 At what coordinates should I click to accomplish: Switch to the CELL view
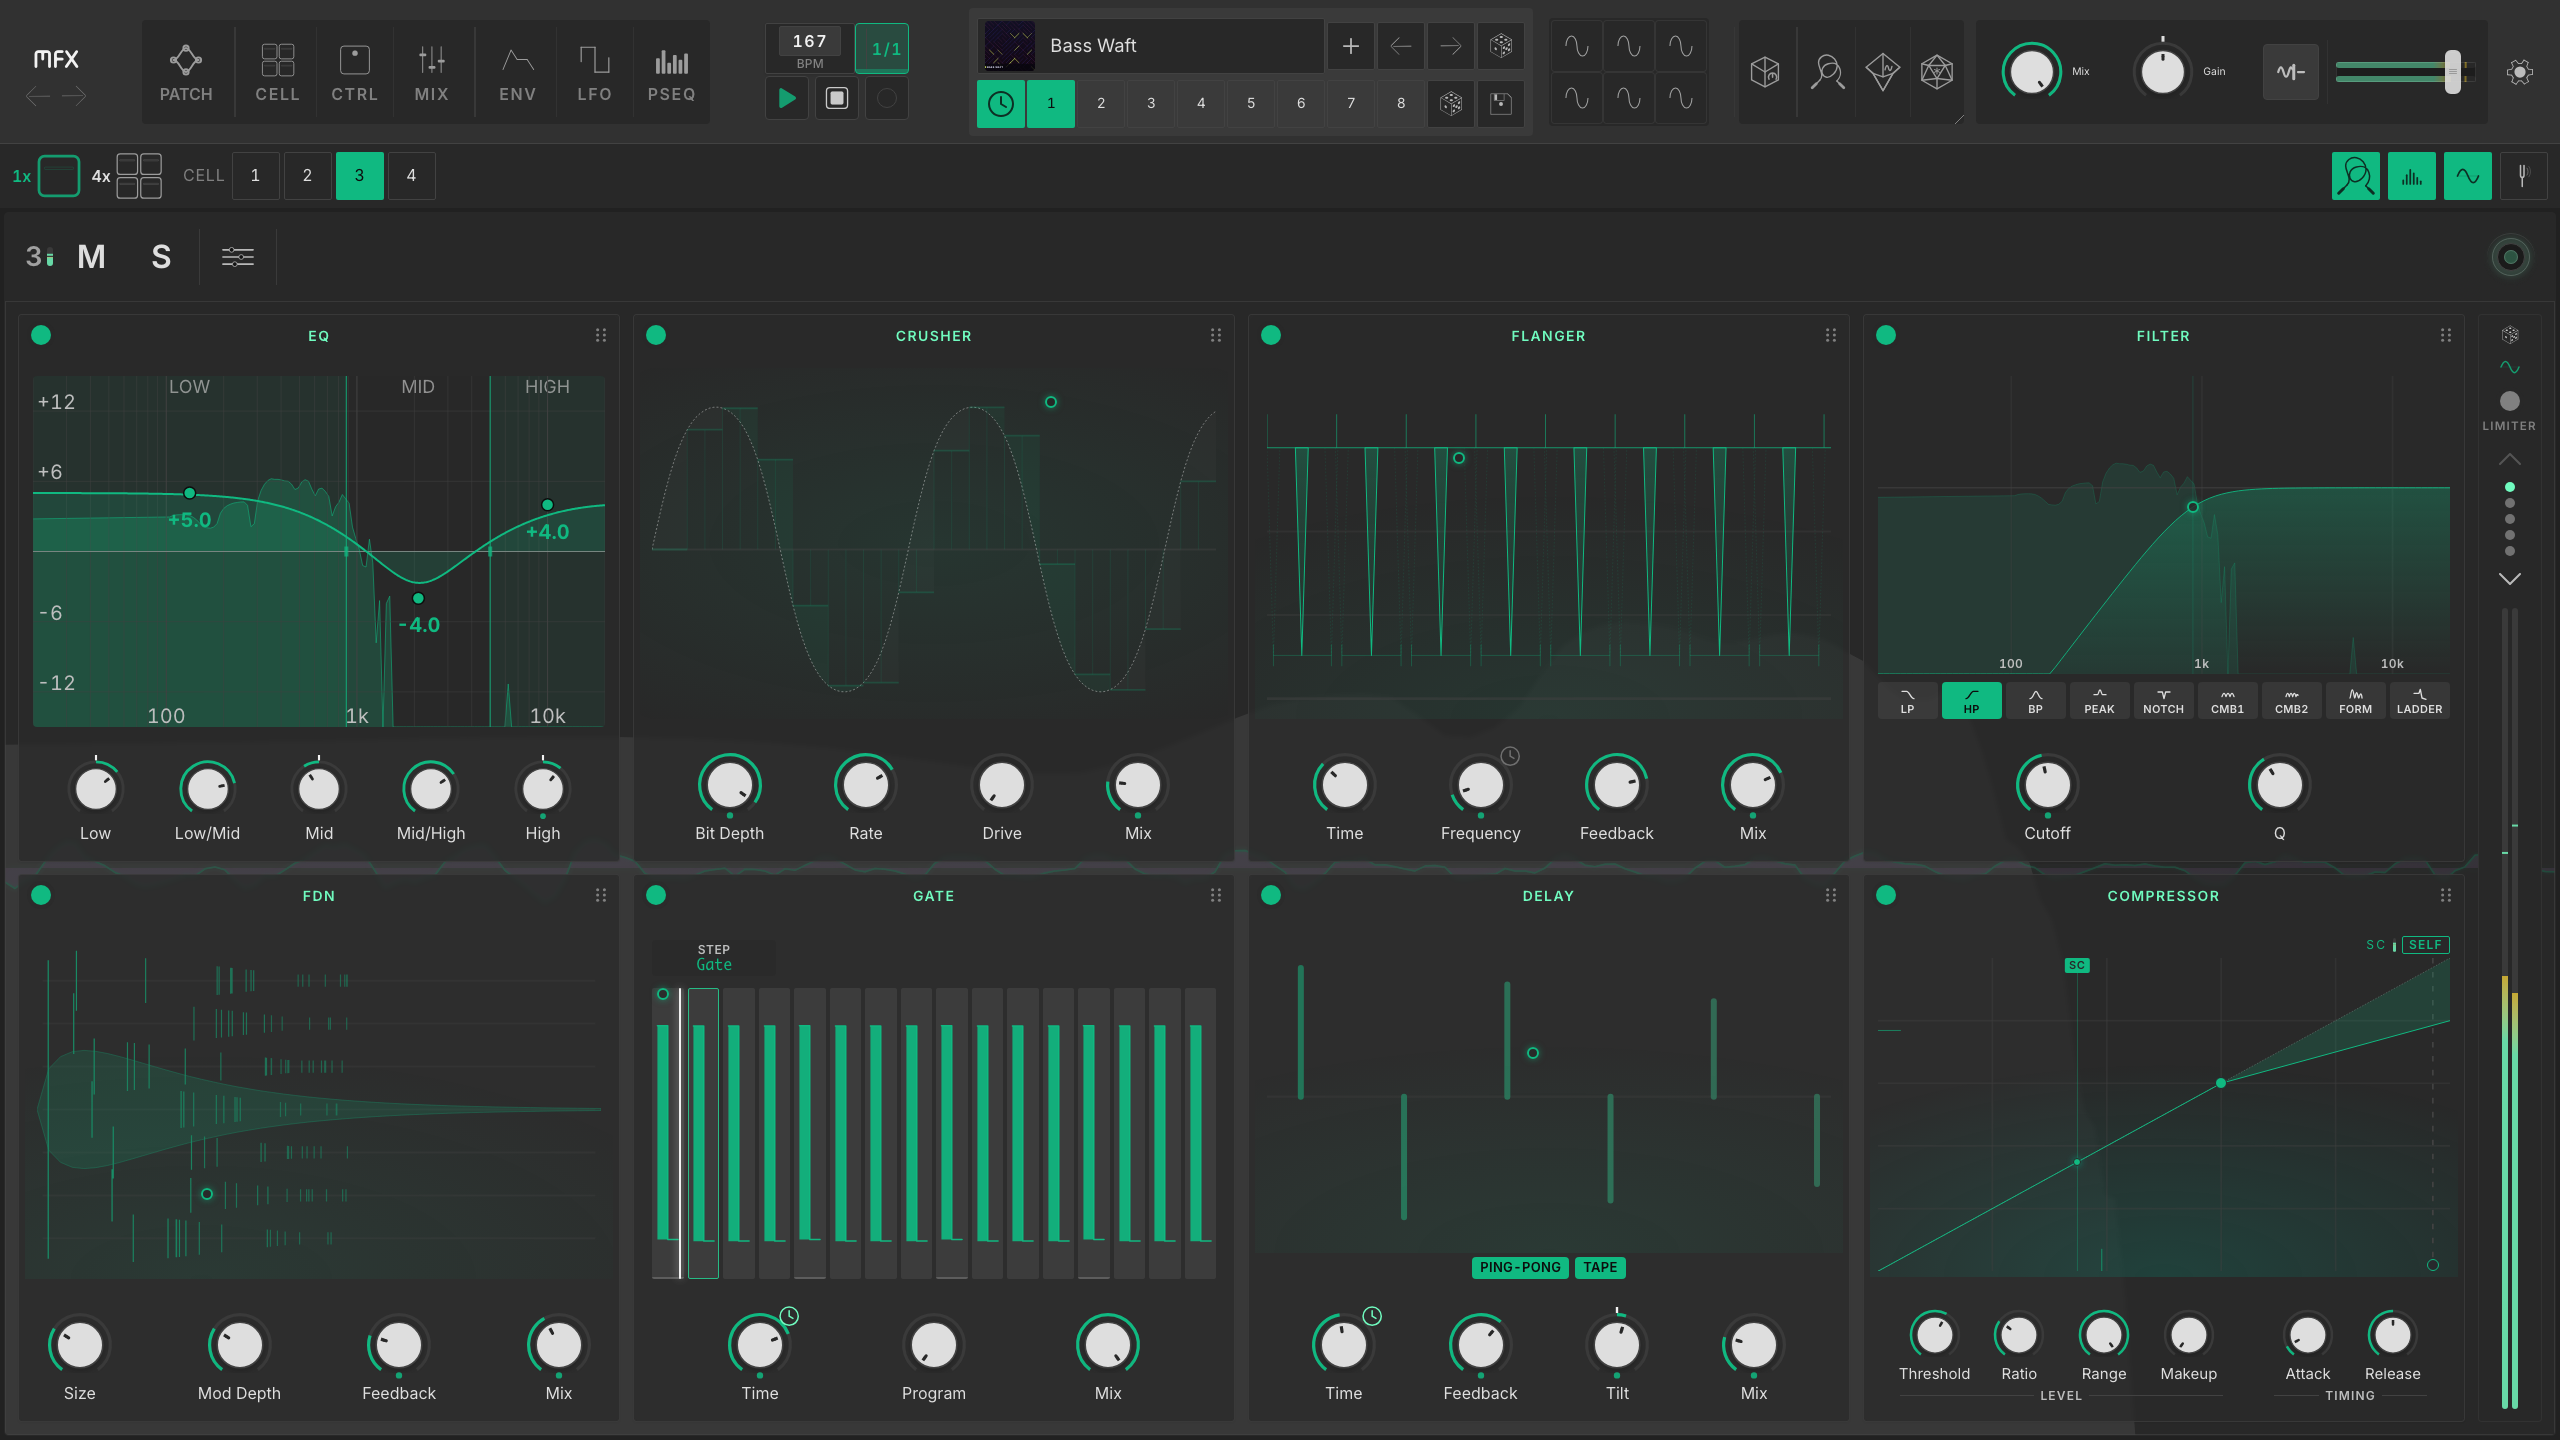(x=277, y=72)
